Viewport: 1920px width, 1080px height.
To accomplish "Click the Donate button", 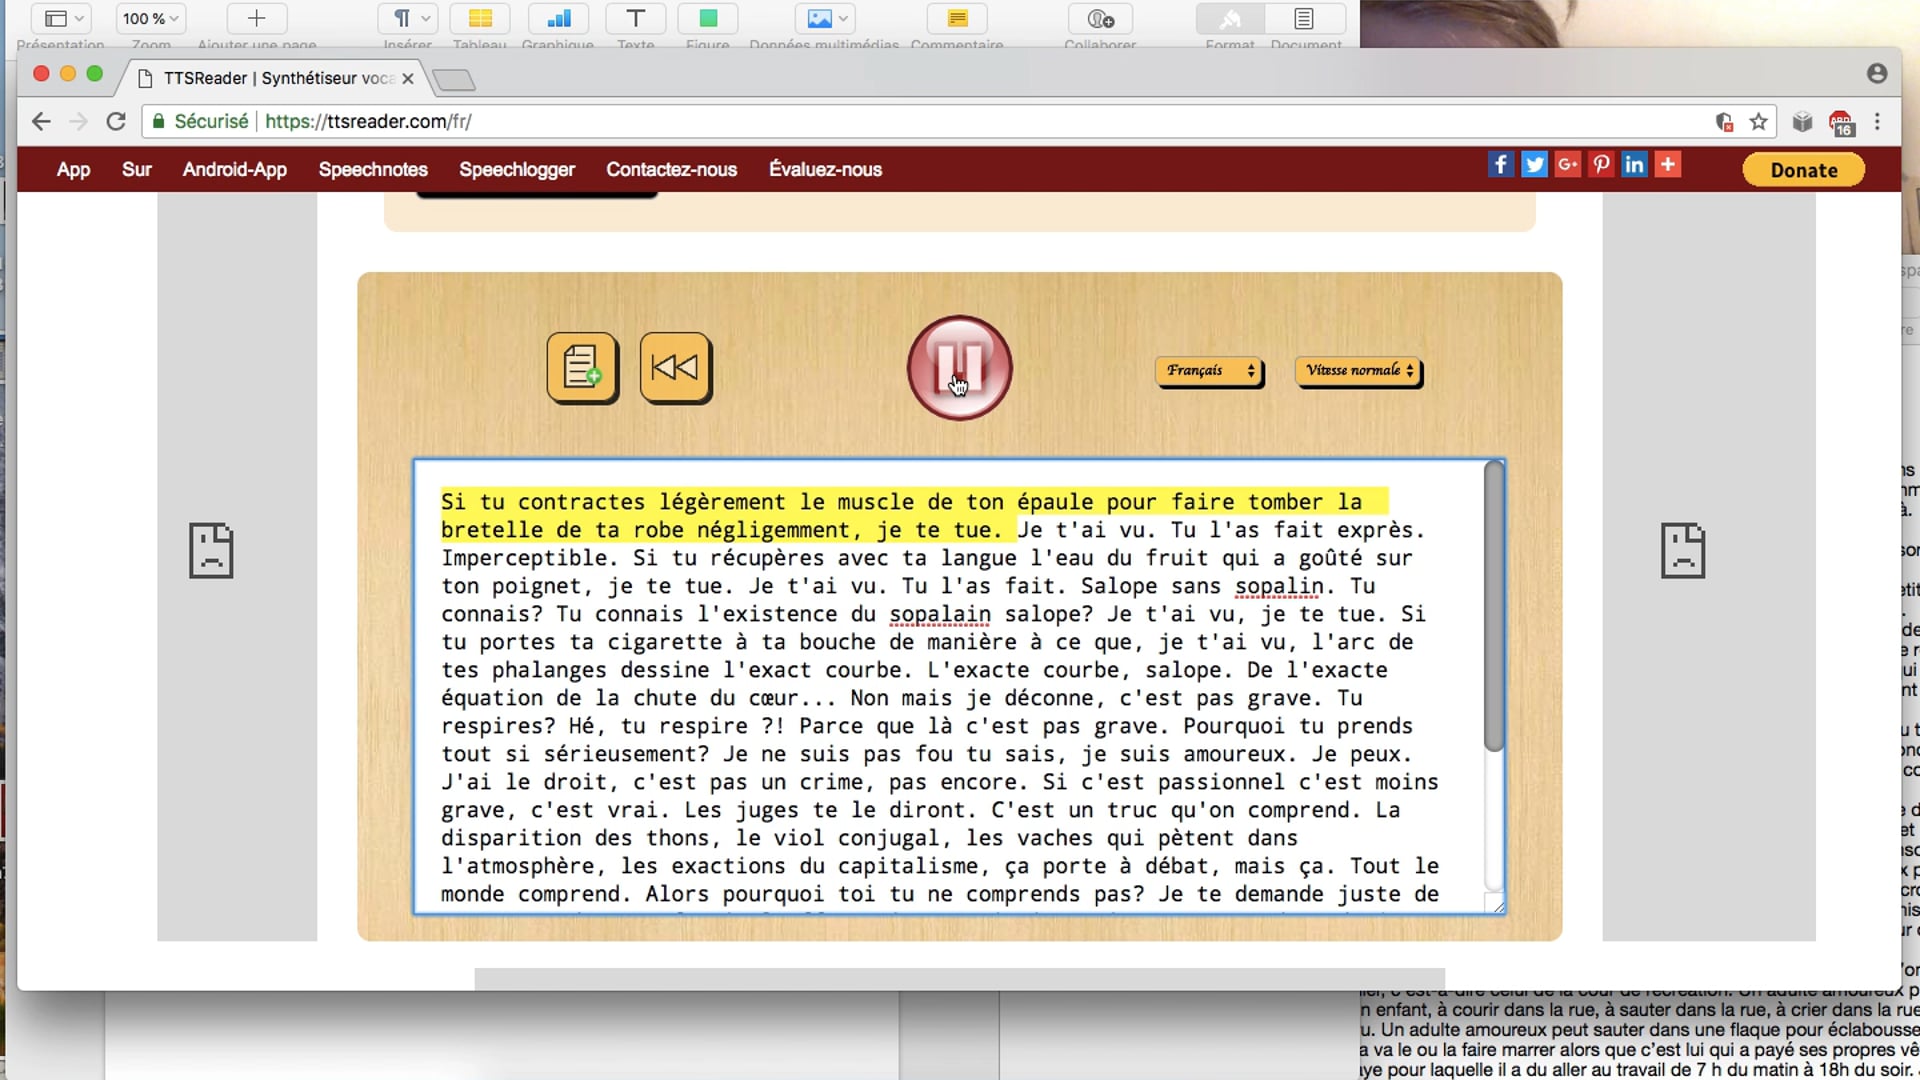I will pyautogui.click(x=1803, y=170).
